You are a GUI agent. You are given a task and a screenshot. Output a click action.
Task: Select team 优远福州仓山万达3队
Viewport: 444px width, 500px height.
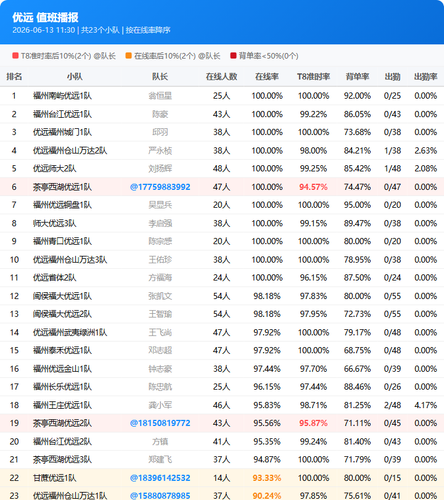pyautogui.click(x=70, y=260)
